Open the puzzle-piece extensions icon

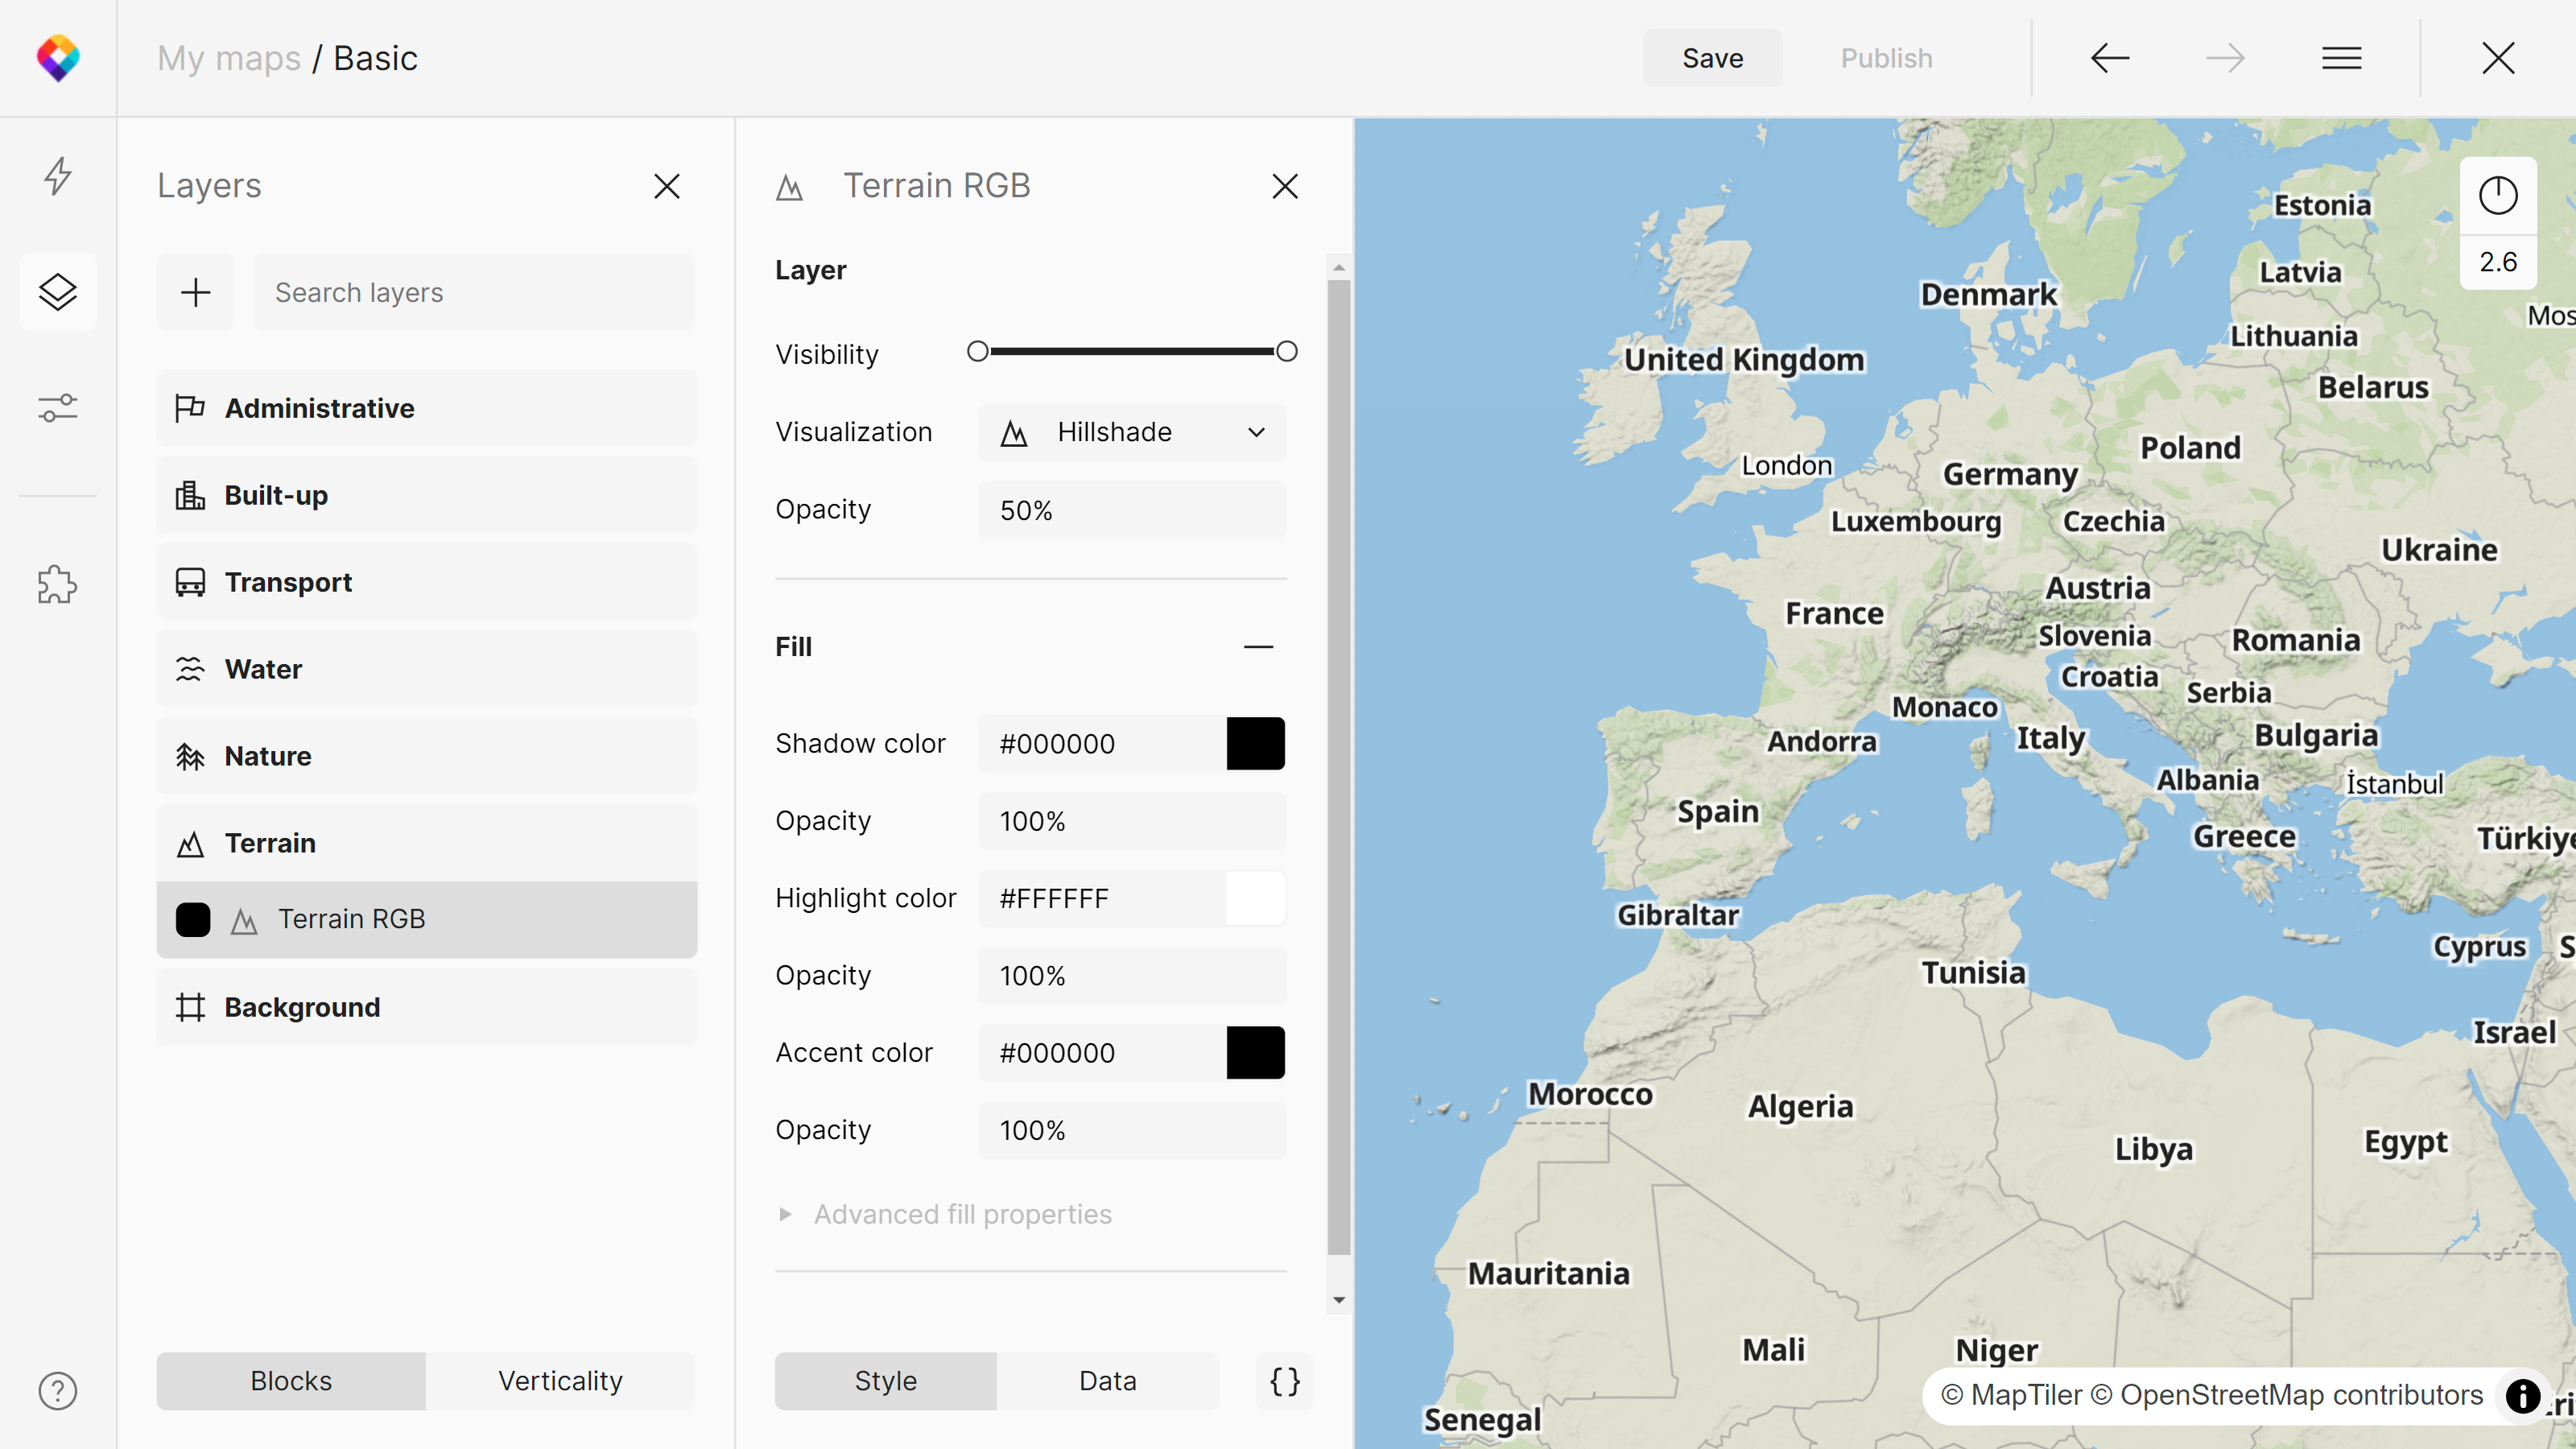click(58, 585)
